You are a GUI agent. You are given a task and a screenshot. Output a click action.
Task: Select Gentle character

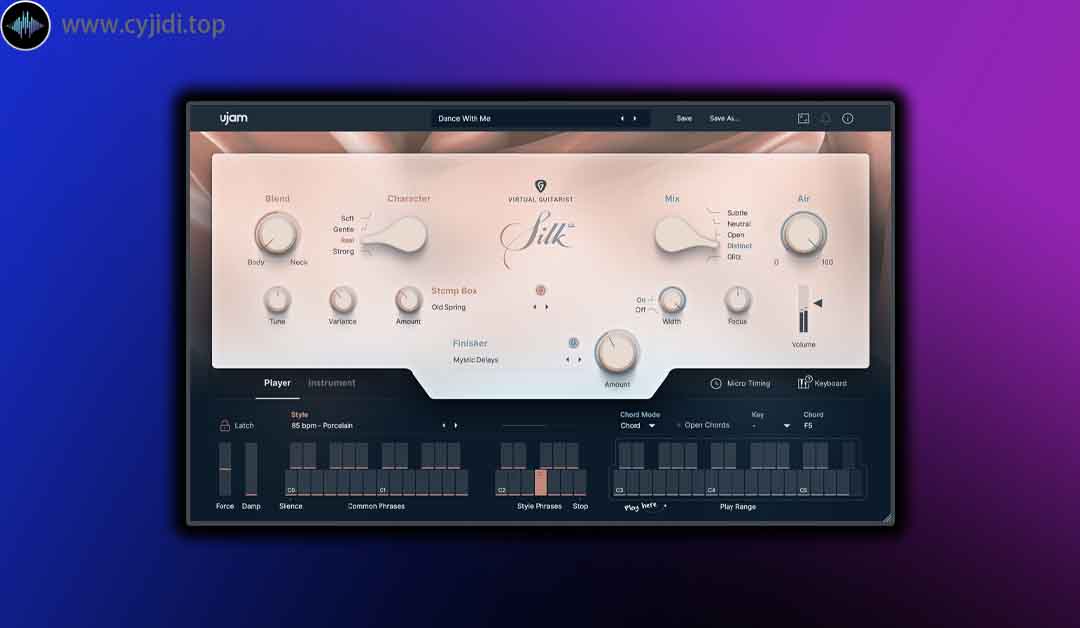click(344, 229)
